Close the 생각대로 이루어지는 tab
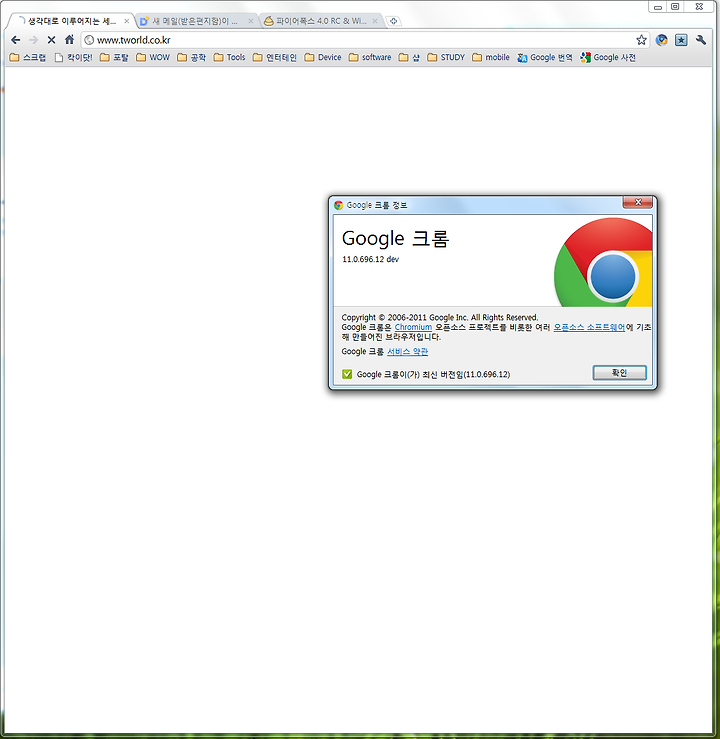Screen dimensions: 720x739 click(126, 21)
